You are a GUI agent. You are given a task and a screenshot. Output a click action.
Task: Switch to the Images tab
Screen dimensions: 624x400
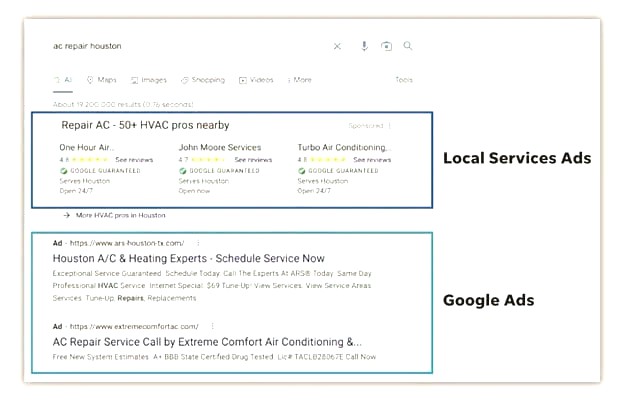coord(149,80)
